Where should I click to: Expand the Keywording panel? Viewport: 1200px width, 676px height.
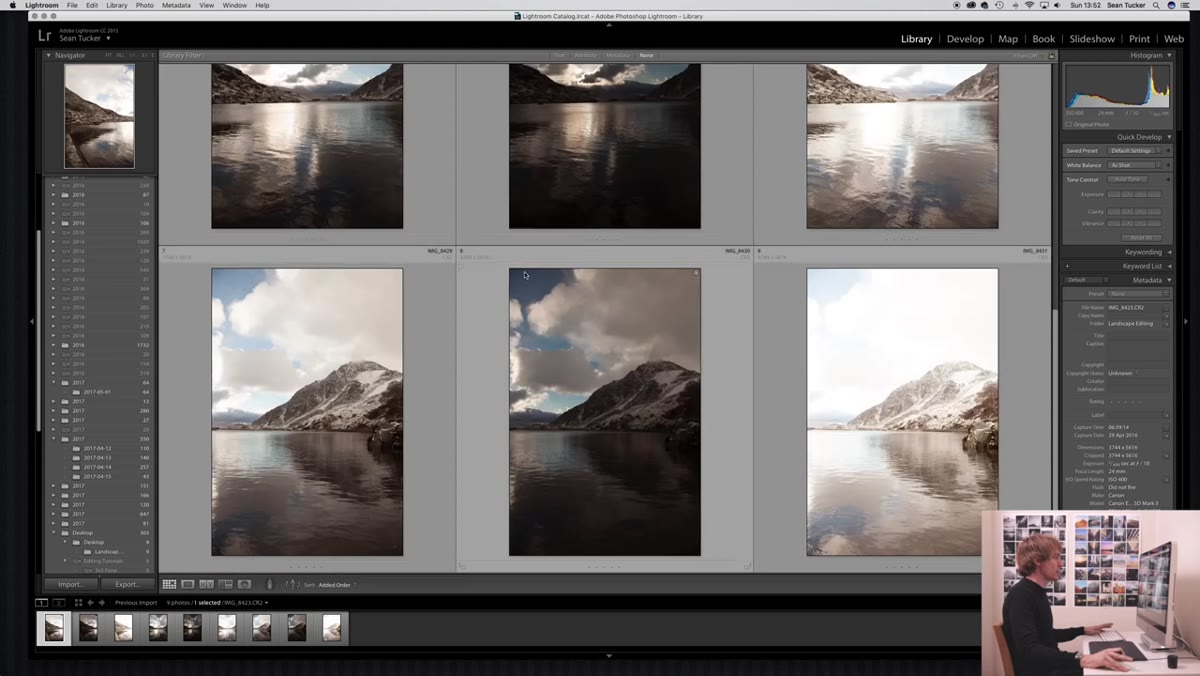pyautogui.click(x=1169, y=252)
